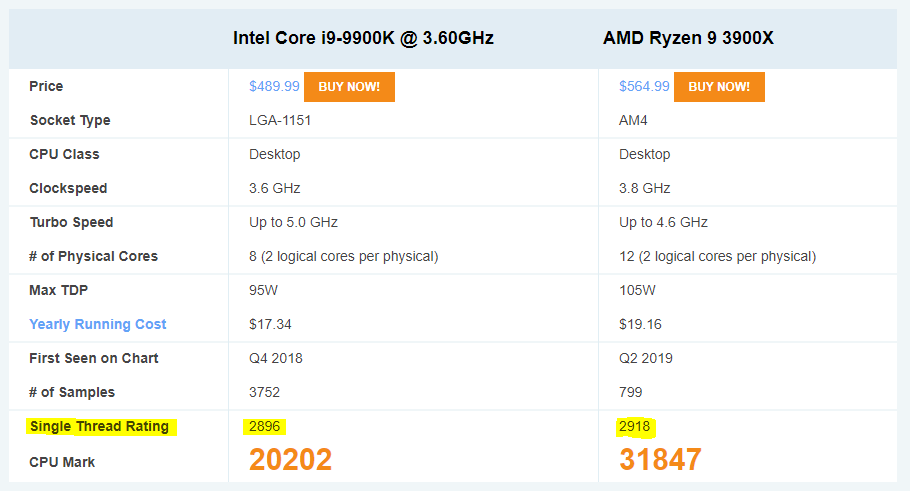This screenshot has width=910, height=491.
Task: Click the 3.6 GHz clockspeed value
Action: tap(275, 189)
